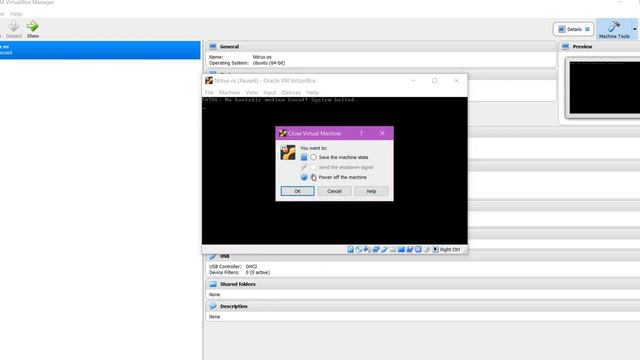
Task: Click the None text under Description
Action: click(214, 317)
